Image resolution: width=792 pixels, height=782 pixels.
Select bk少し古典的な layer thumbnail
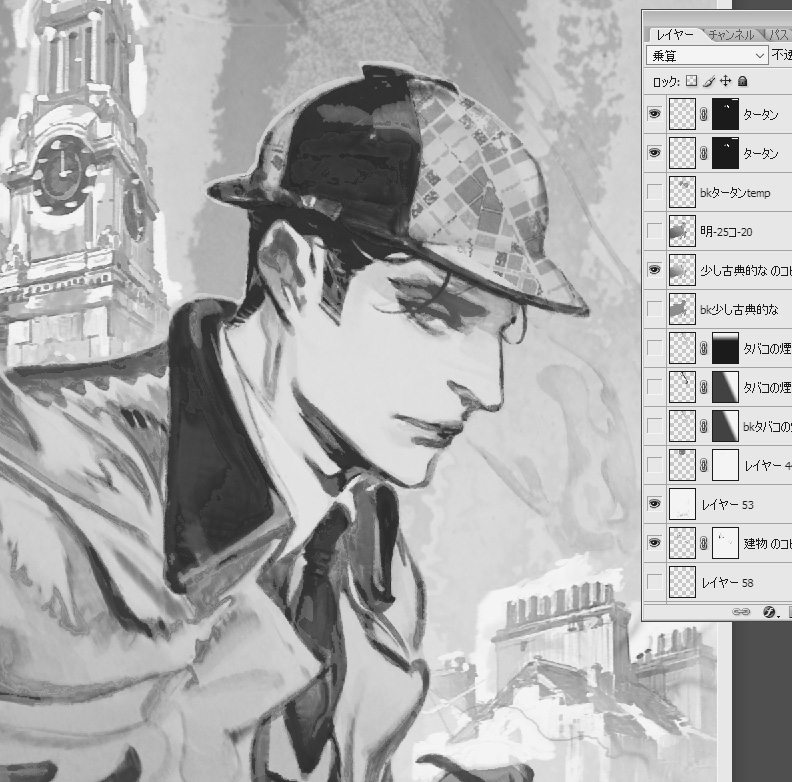[x=682, y=309]
